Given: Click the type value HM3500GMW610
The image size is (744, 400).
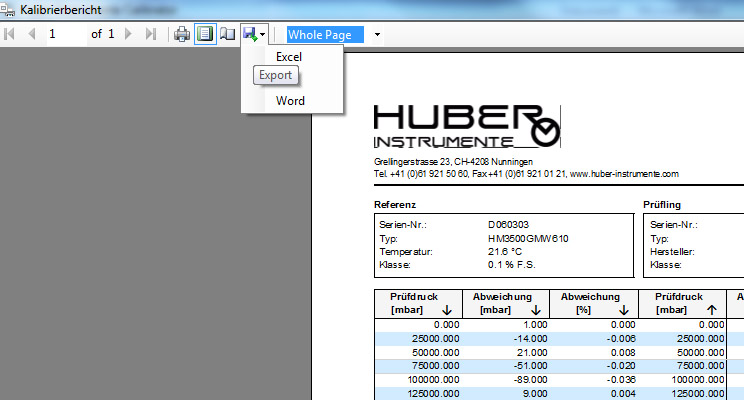Looking at the screenshot, I should point(528,239).
